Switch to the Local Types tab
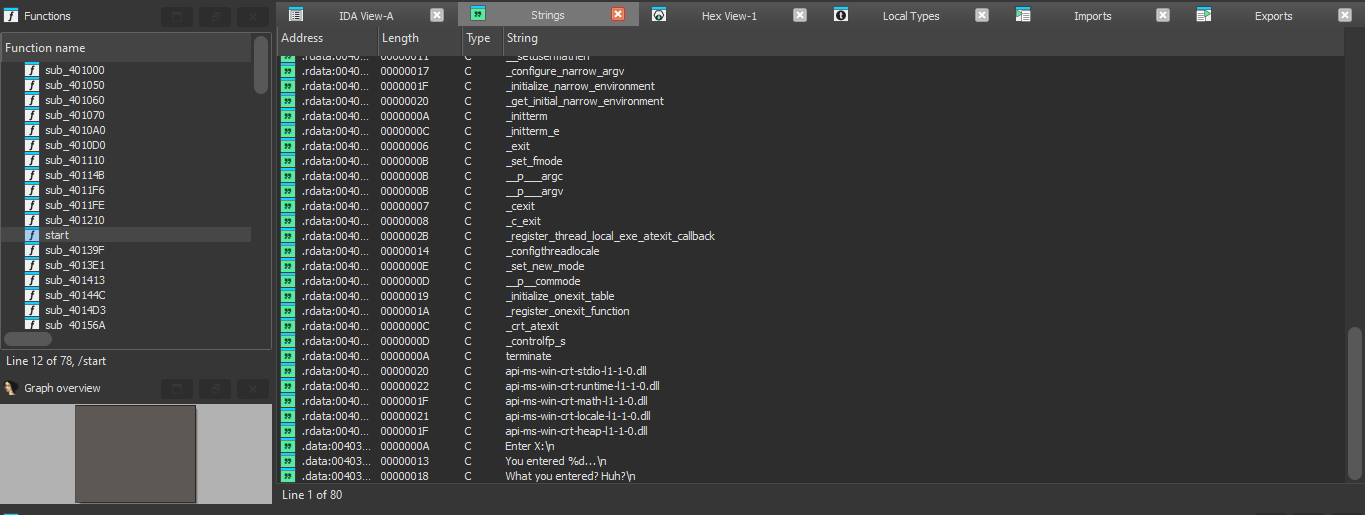 (x=910, y=16)
